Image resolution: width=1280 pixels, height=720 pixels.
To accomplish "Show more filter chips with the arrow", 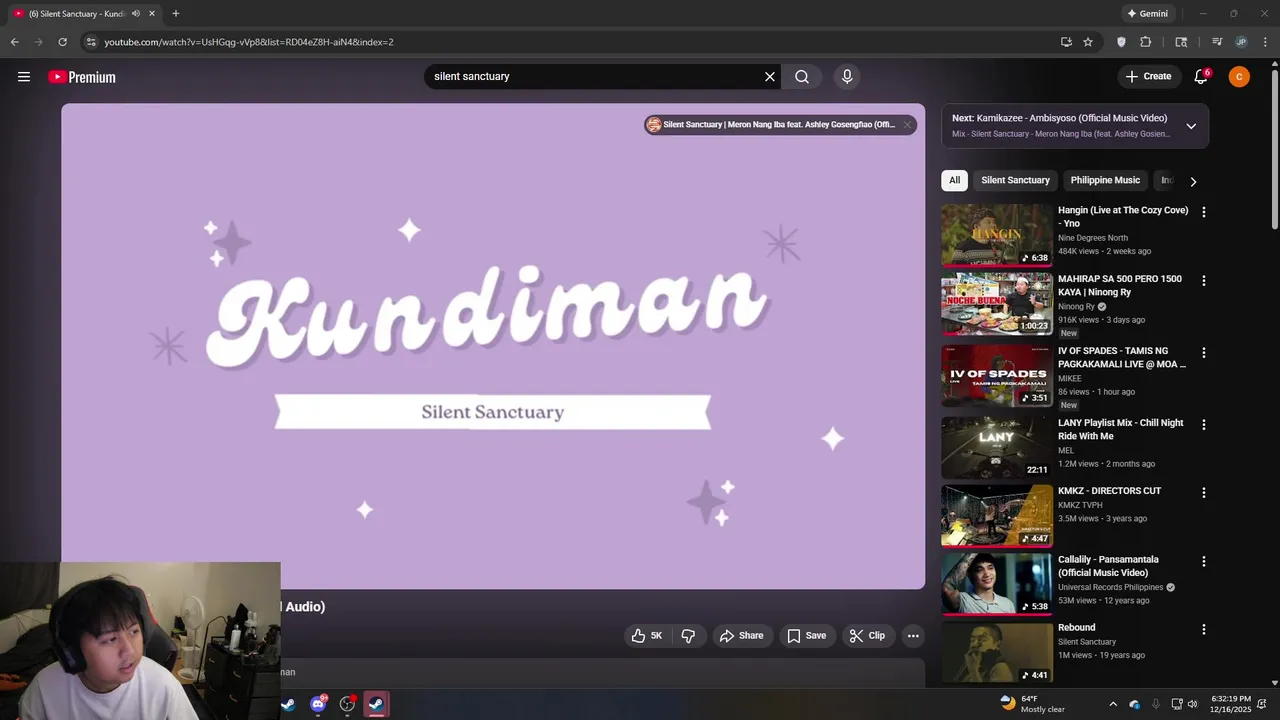I will [x=1193, y=181].
